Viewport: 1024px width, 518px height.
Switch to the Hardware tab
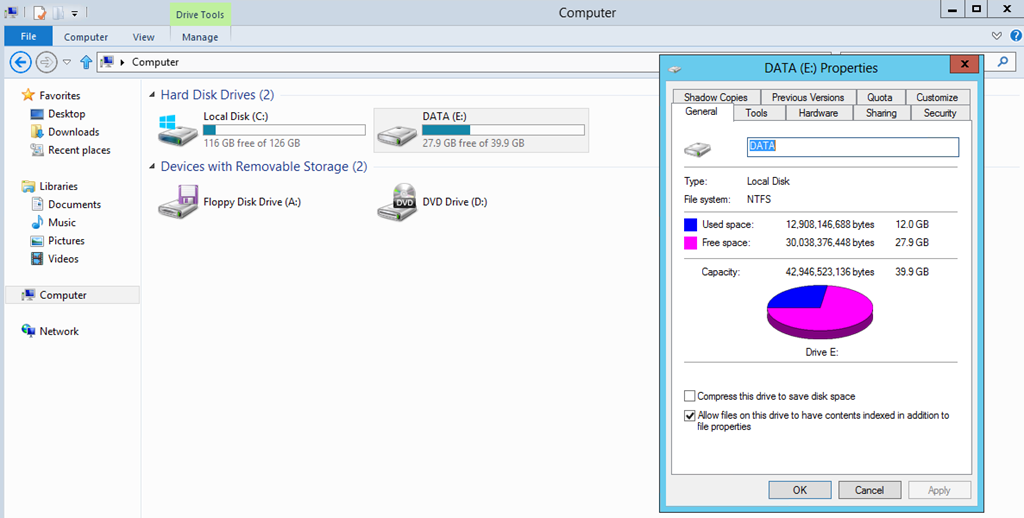click(x=818, y=113)
